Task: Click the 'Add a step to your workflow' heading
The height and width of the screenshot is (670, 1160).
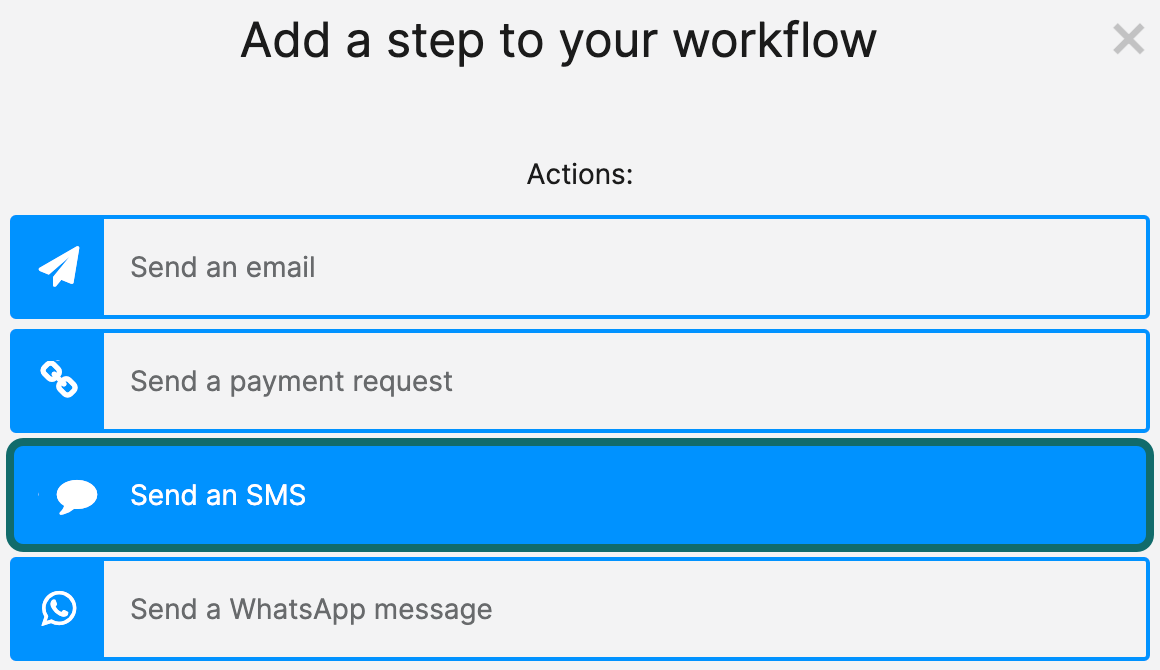Action: 558,41
